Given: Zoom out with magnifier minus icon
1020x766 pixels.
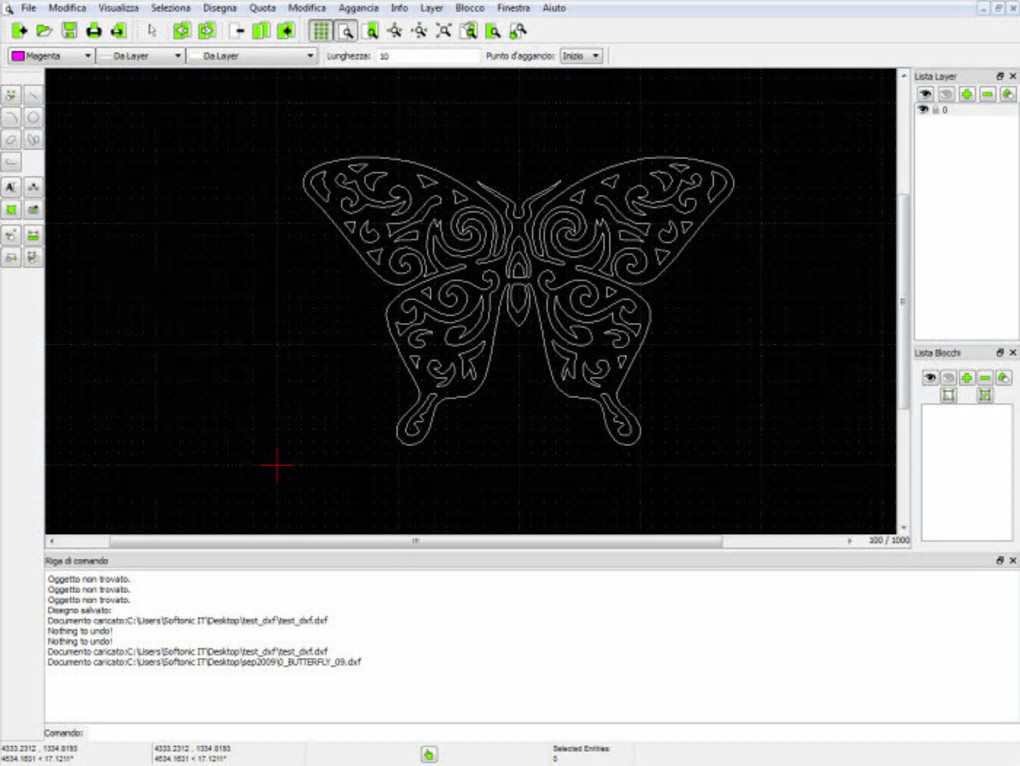Looking at the screenshot, I should pos(419,31).
